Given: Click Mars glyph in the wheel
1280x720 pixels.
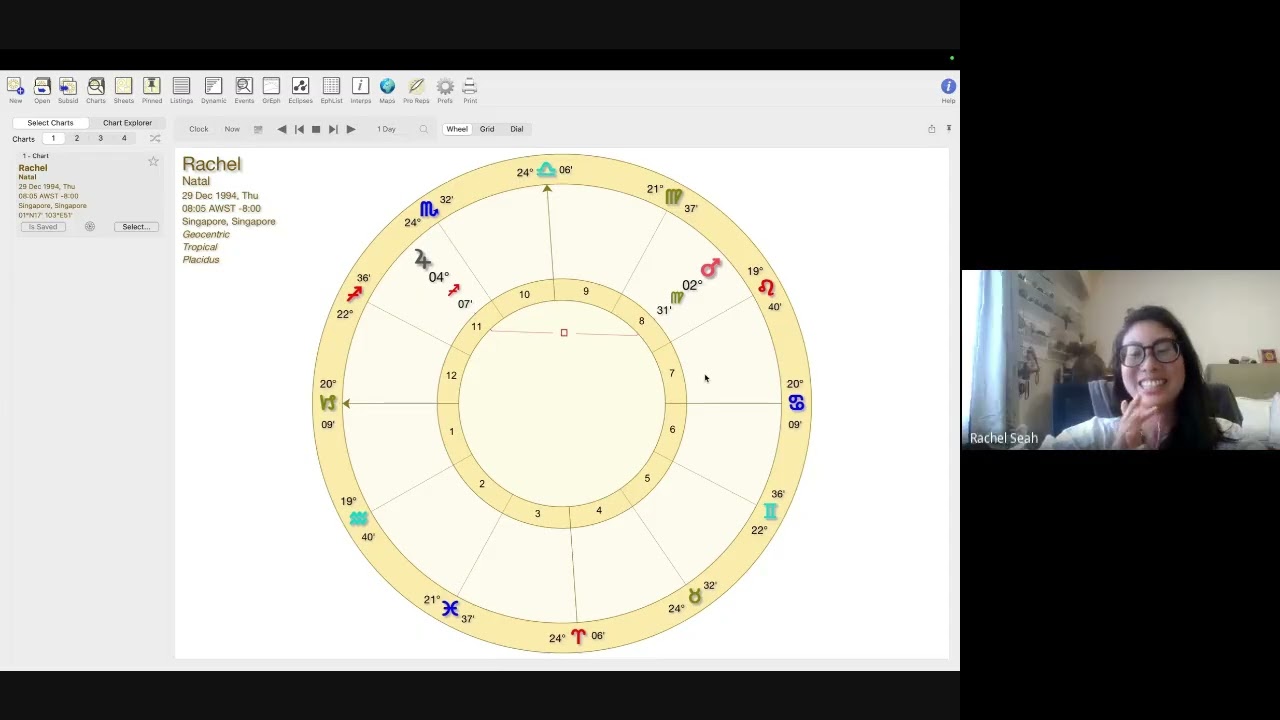Looking at the screenshot, I should 711,268.
